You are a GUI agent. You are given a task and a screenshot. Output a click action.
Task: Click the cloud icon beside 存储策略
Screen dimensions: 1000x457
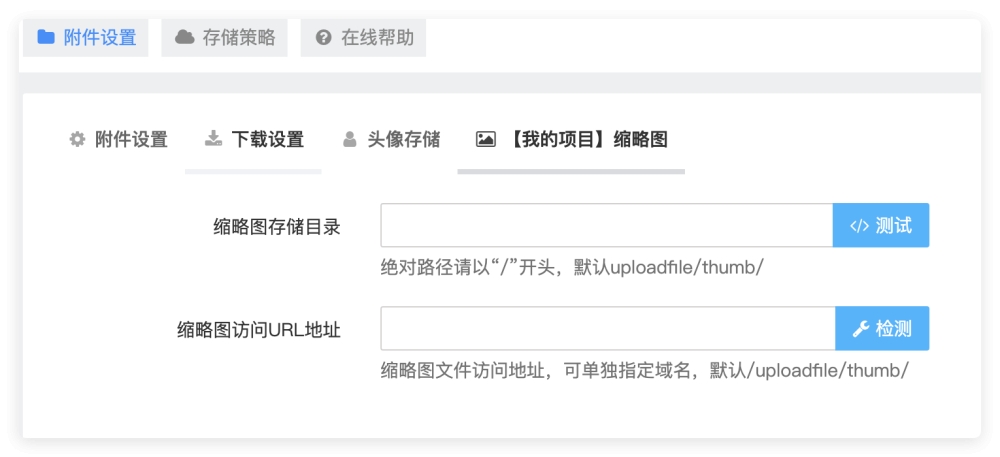tap(185, 37)
